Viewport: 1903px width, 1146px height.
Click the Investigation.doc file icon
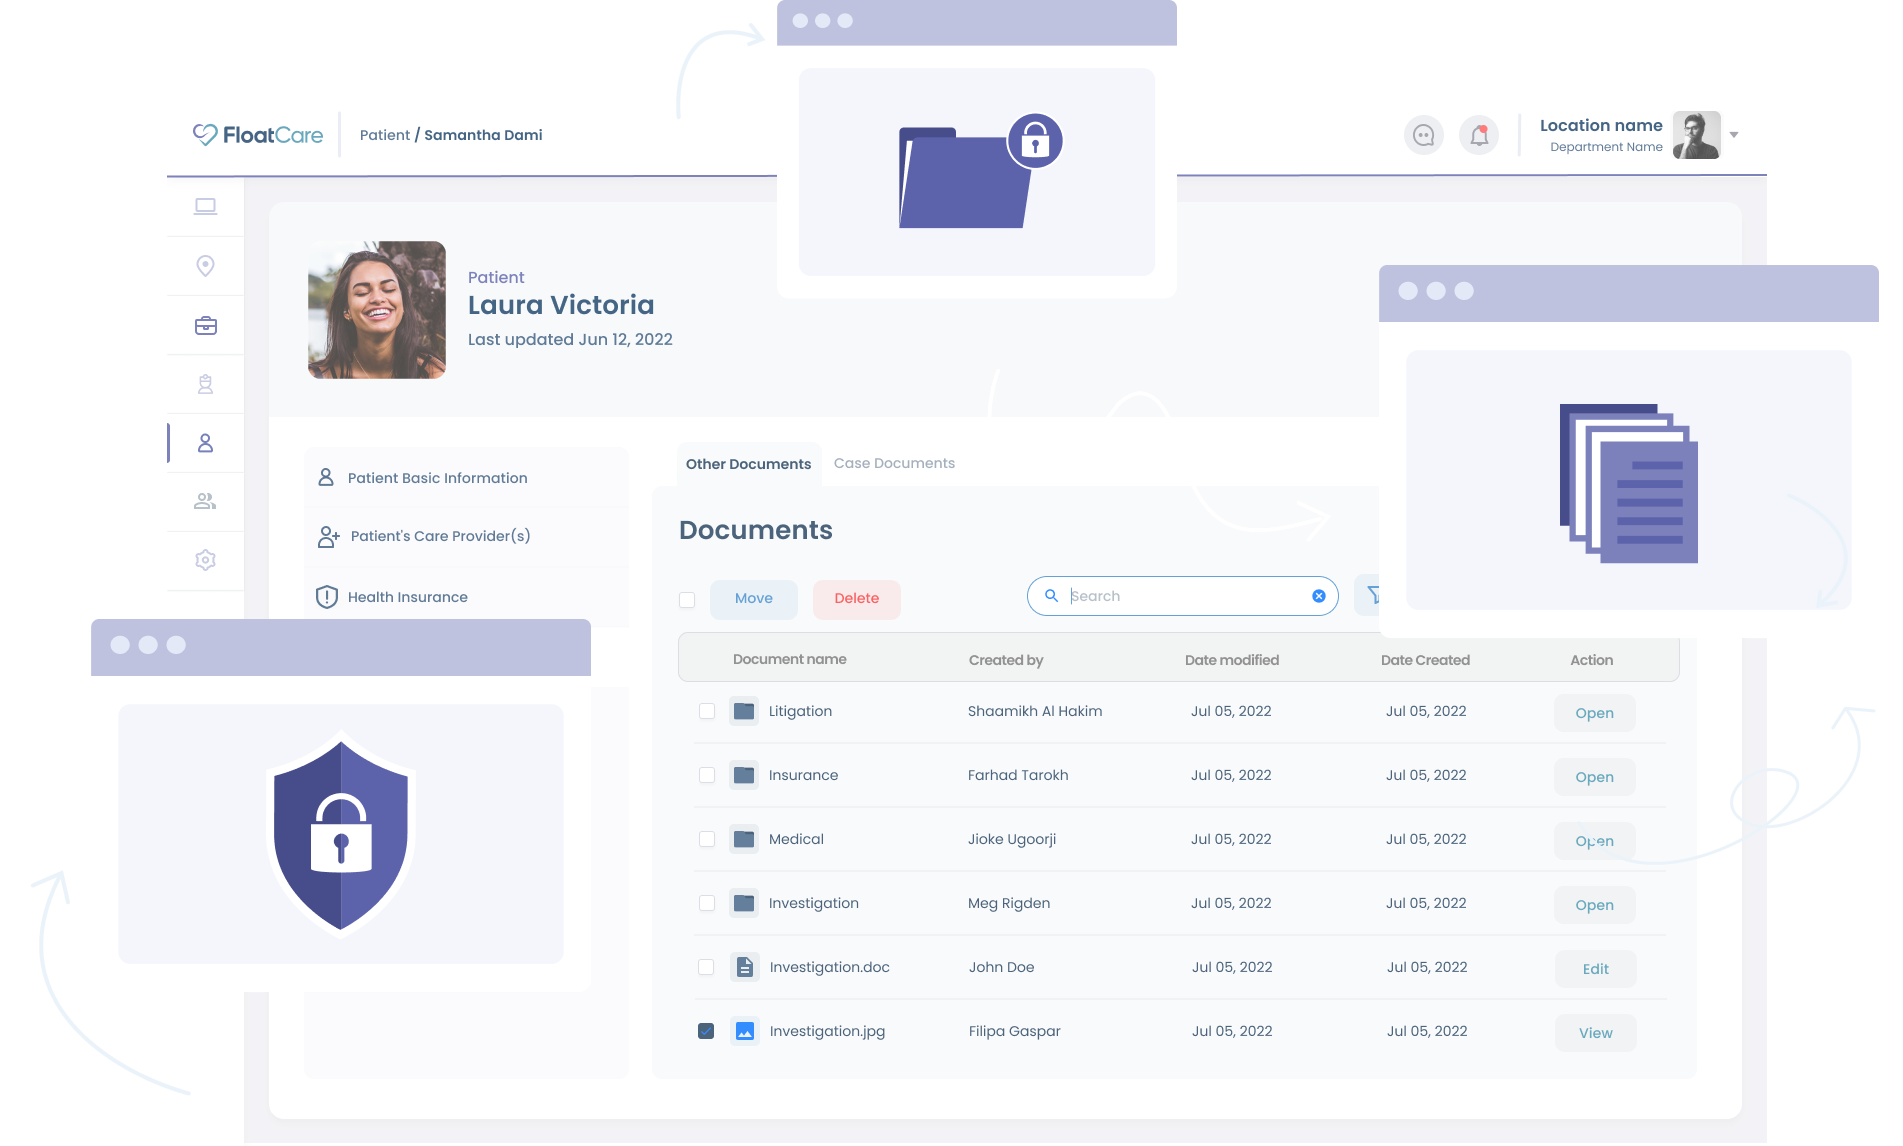click(744, 967)
